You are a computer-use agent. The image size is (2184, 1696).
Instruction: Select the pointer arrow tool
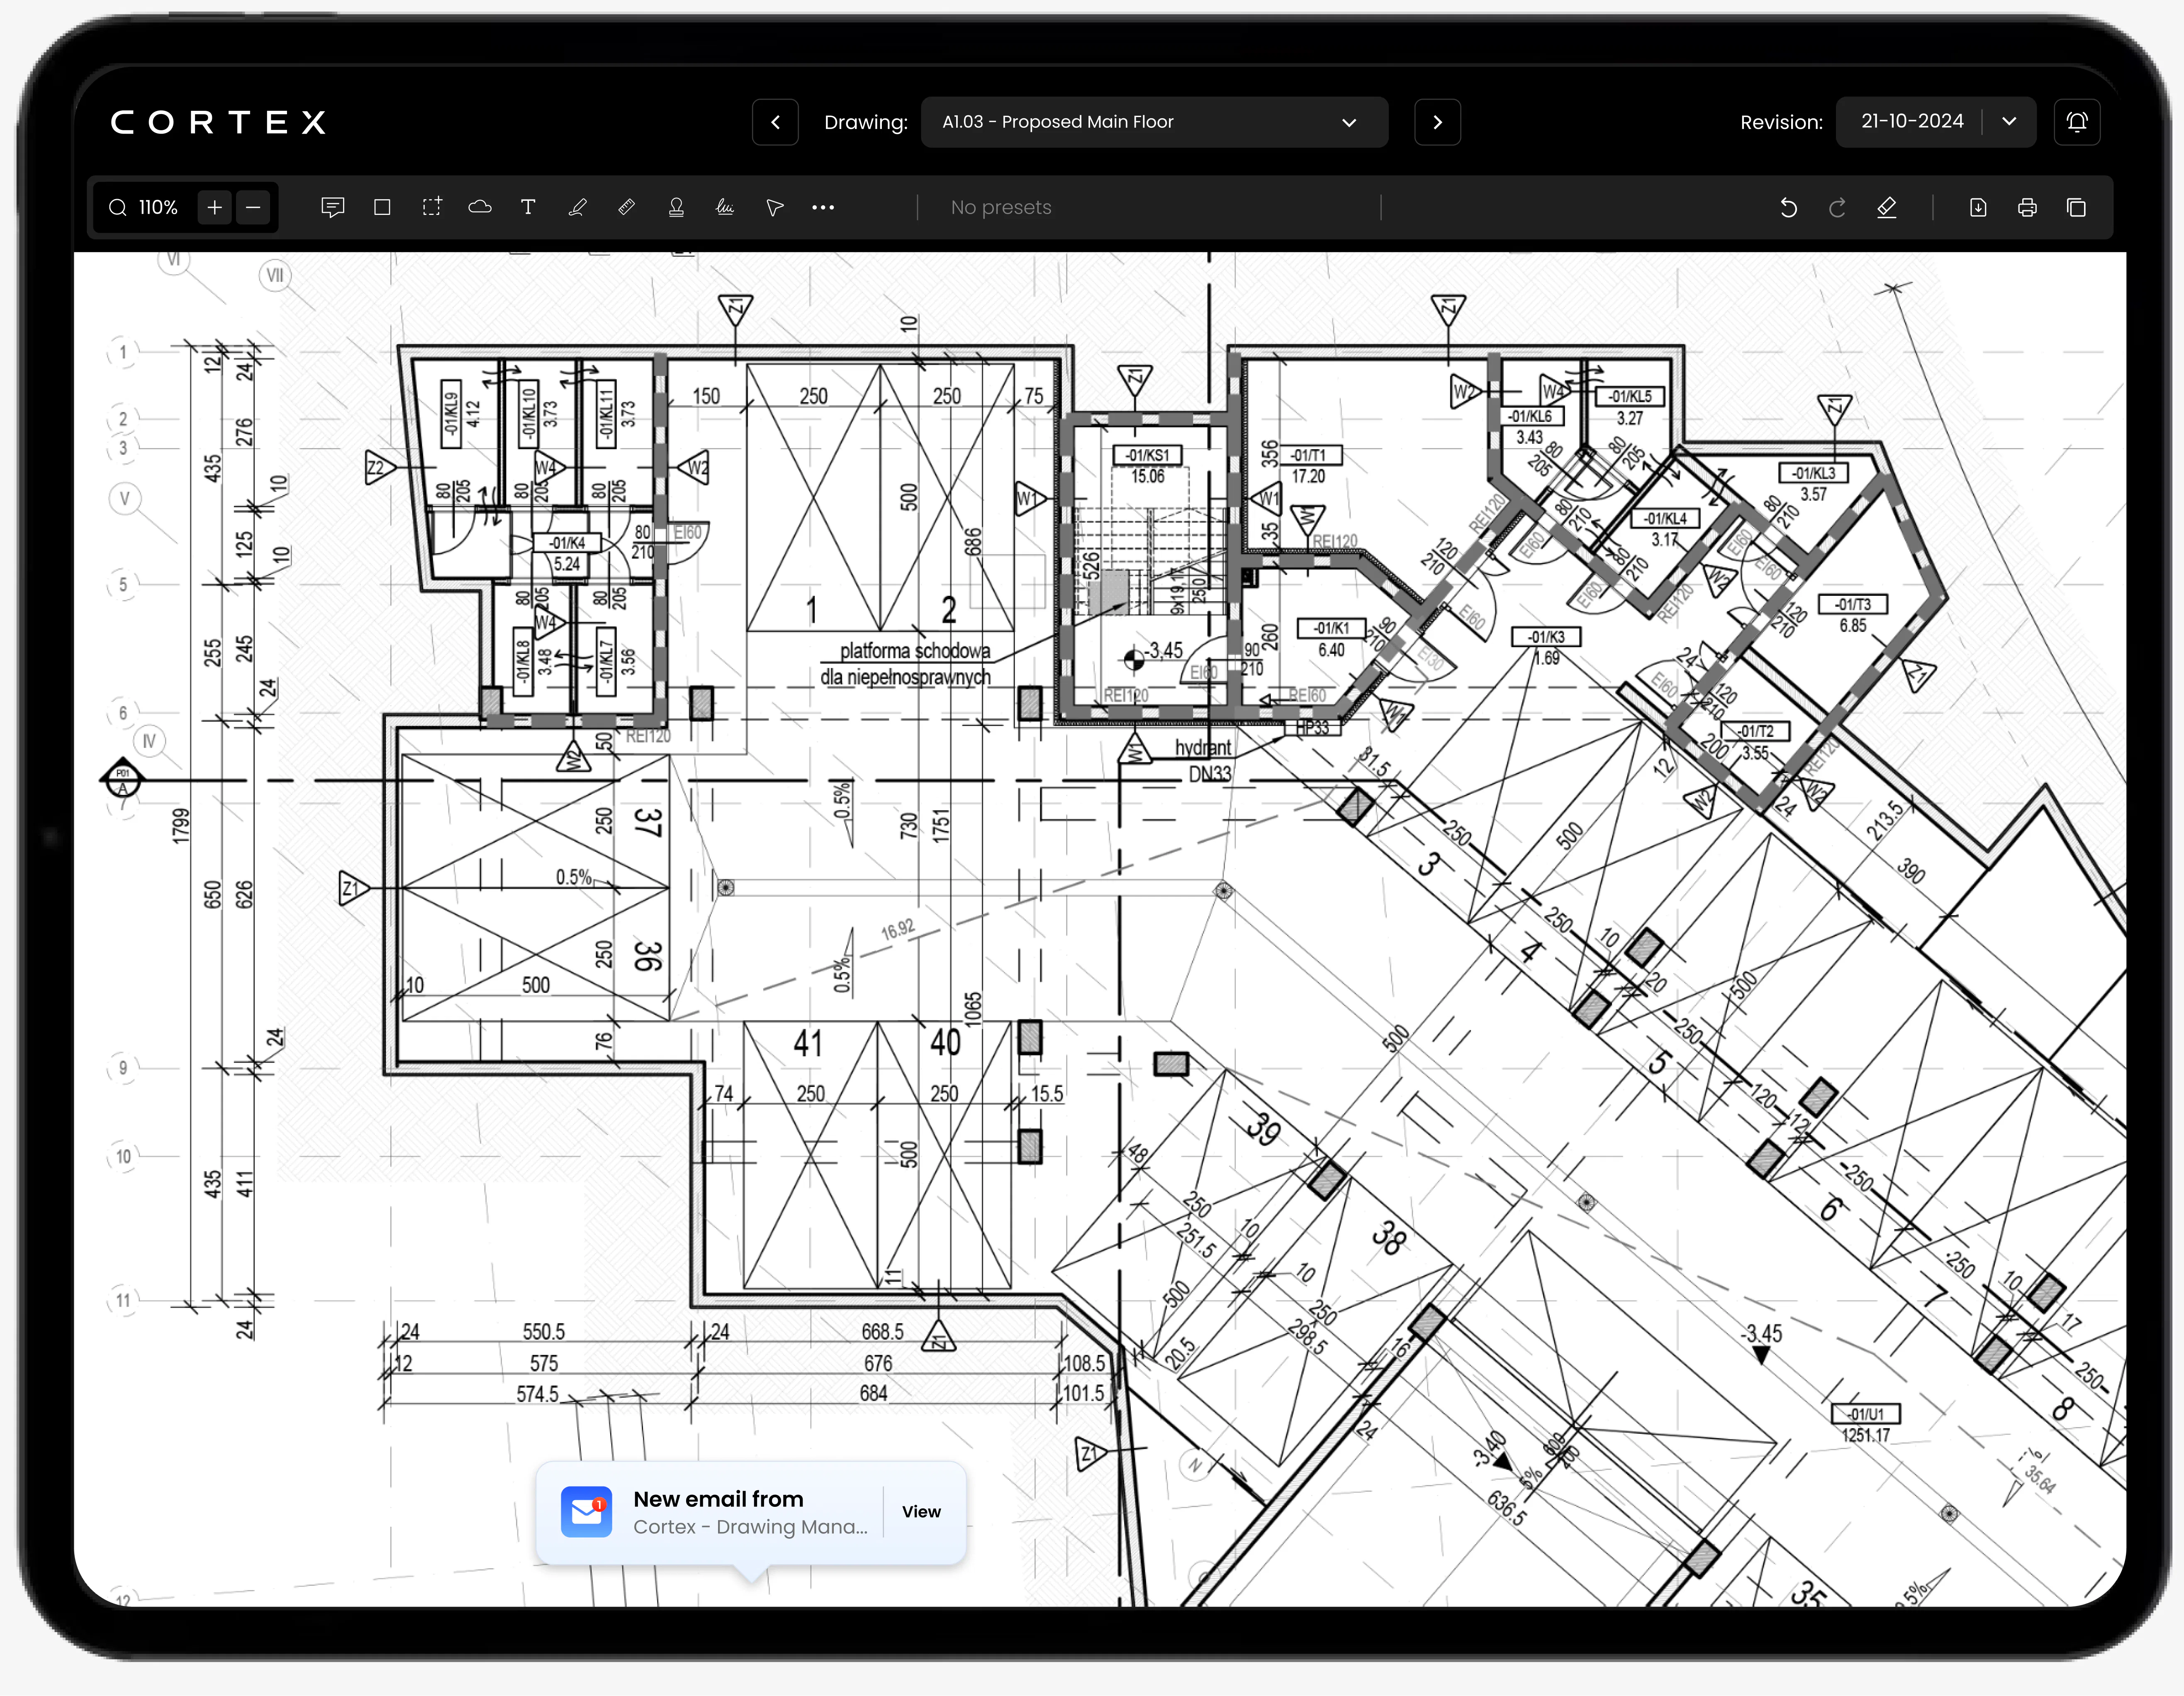point(774,207)
